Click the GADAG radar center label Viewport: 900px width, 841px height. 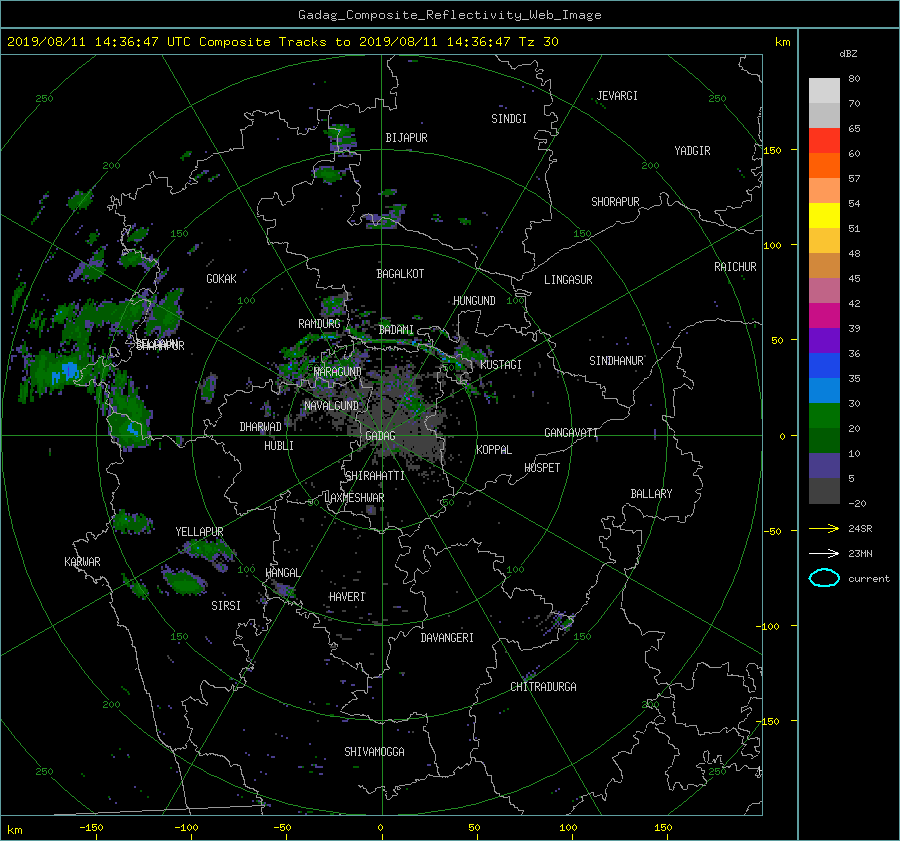(x=380, y=436)
